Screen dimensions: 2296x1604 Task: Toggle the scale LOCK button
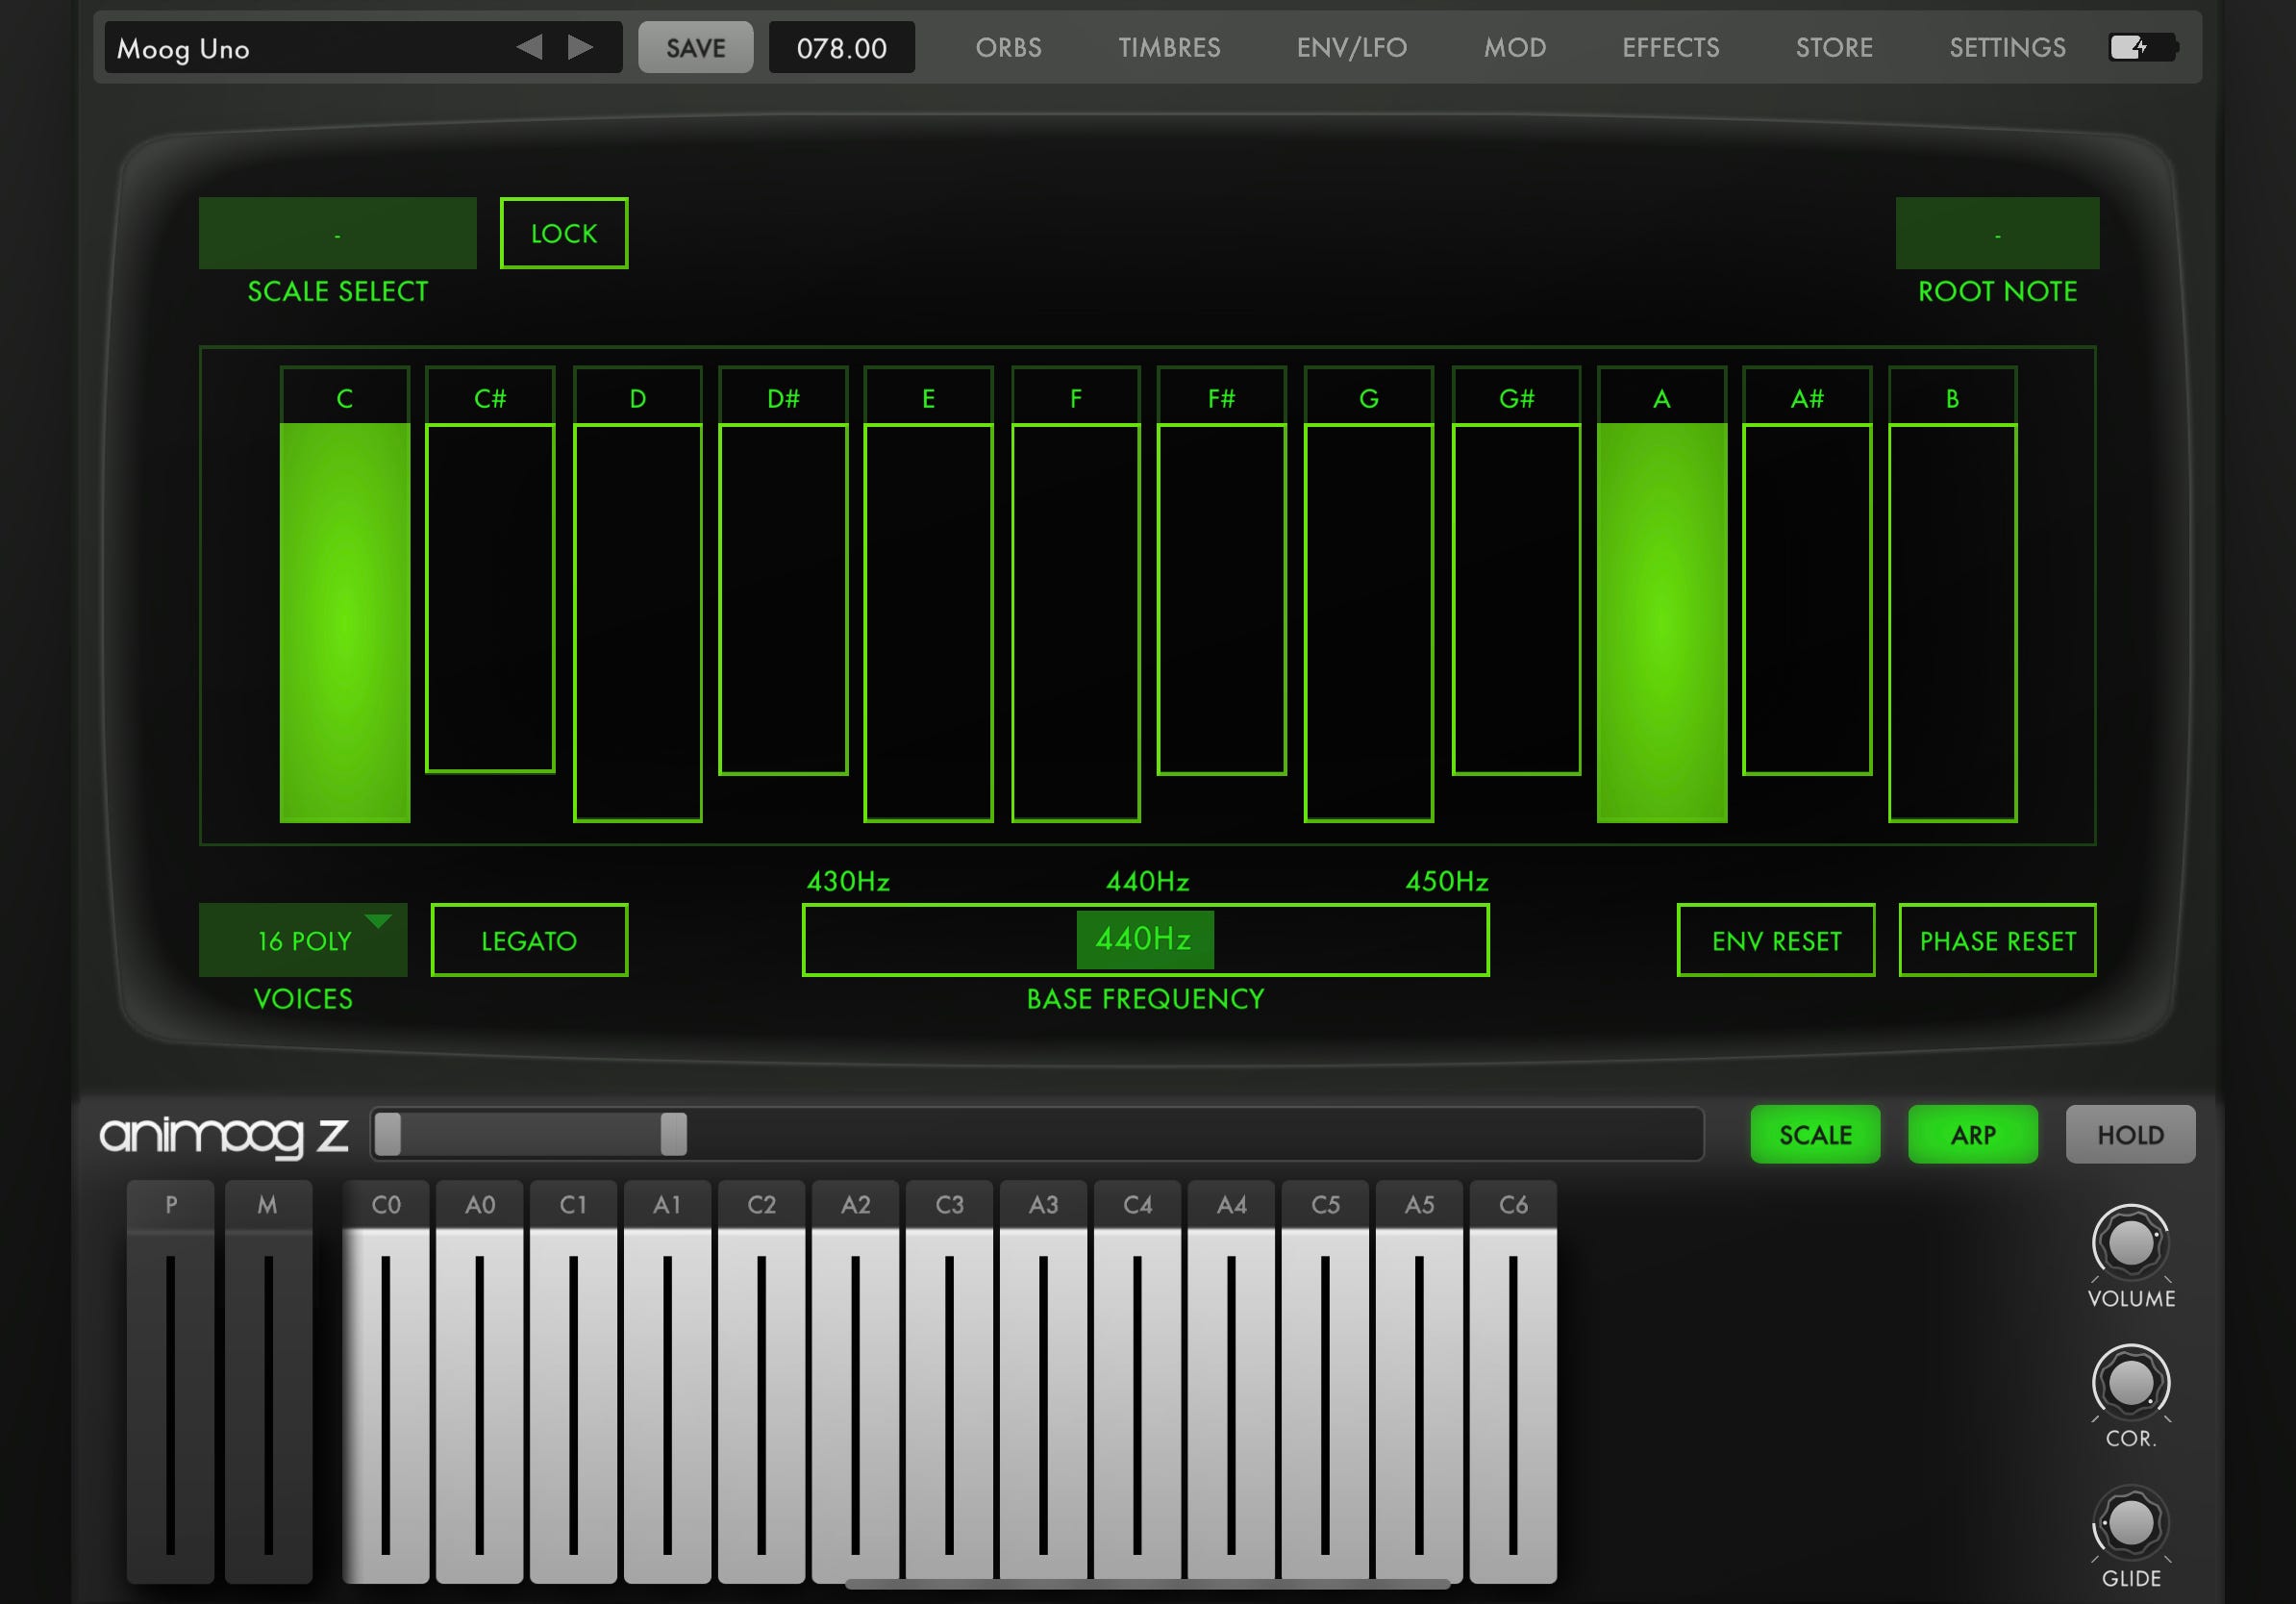pos(564,233)
